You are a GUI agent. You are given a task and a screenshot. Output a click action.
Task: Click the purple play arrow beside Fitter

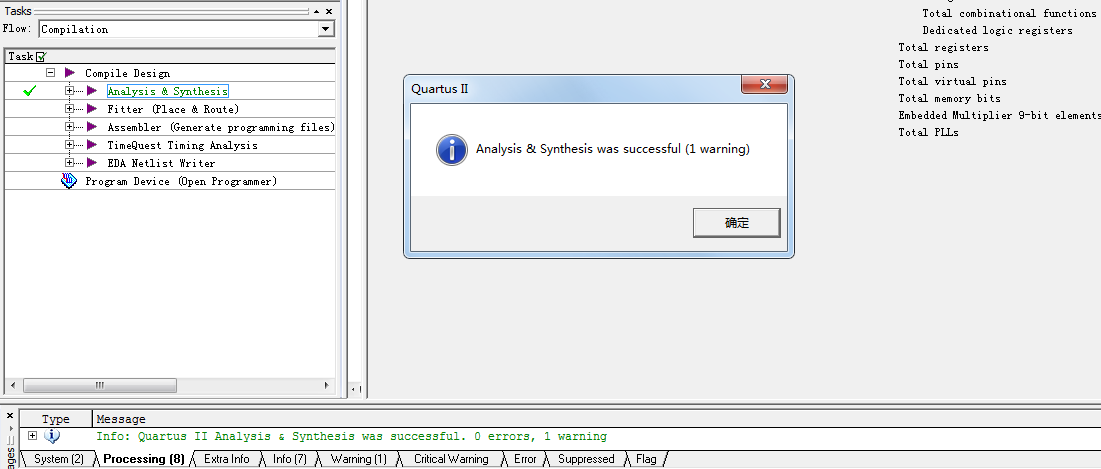click(x=92, y=109)
